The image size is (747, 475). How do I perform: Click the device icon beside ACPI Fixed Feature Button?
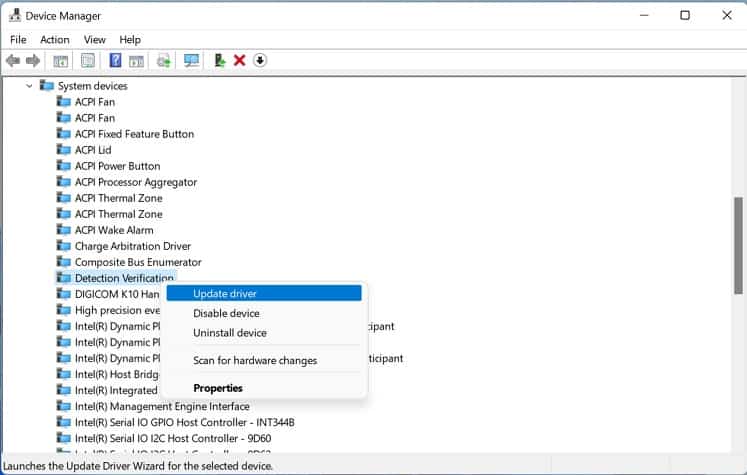click(x=63, y=133)
